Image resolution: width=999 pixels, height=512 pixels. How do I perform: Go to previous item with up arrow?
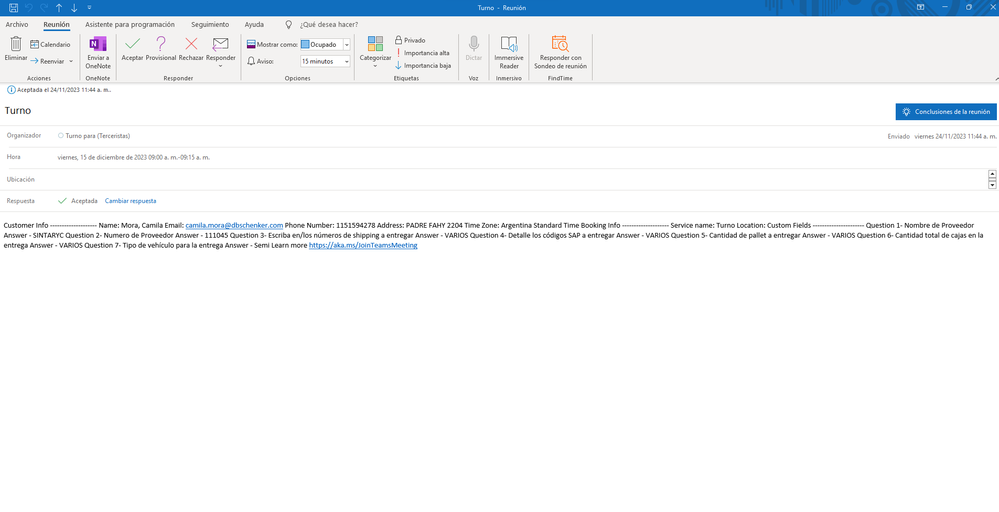click(x=59, y=8)
